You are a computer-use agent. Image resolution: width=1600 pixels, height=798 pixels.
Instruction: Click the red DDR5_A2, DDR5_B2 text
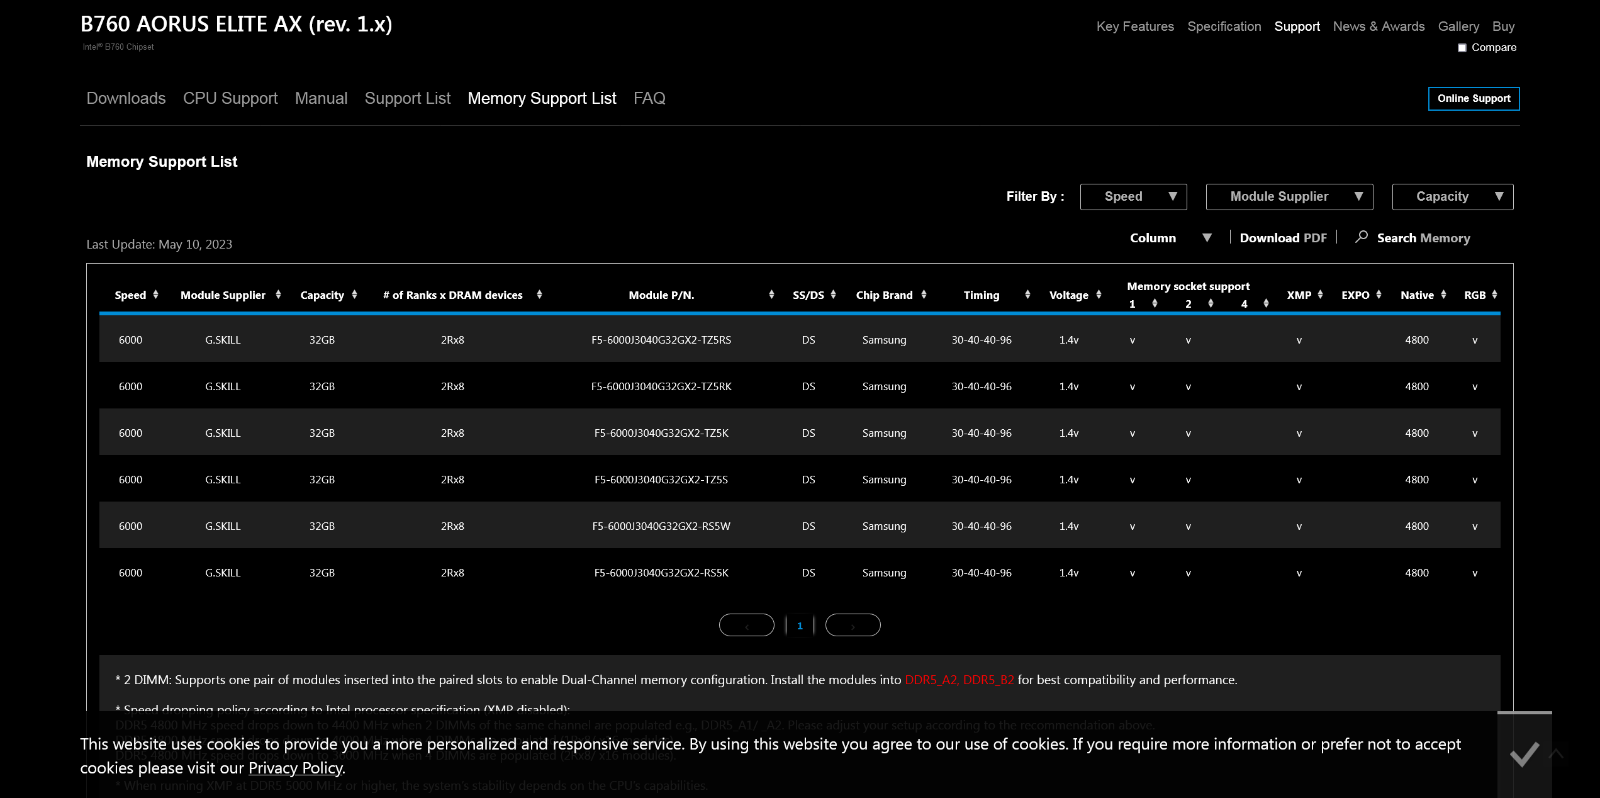click(x=959, y=680)
